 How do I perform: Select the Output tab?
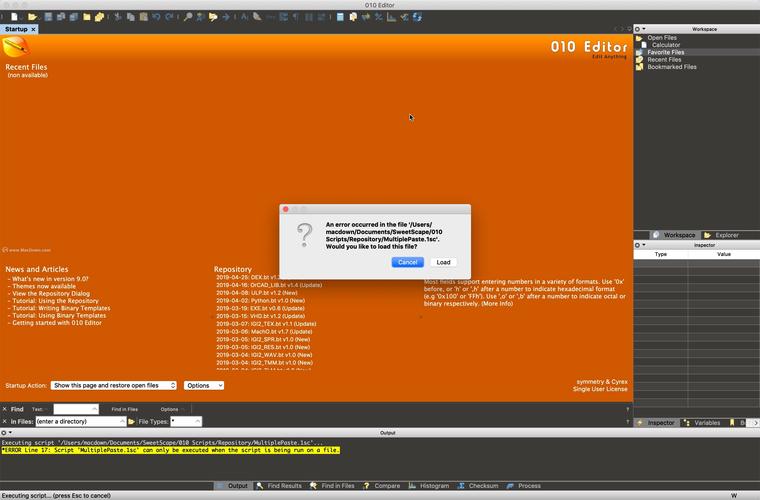coord(233,485)
